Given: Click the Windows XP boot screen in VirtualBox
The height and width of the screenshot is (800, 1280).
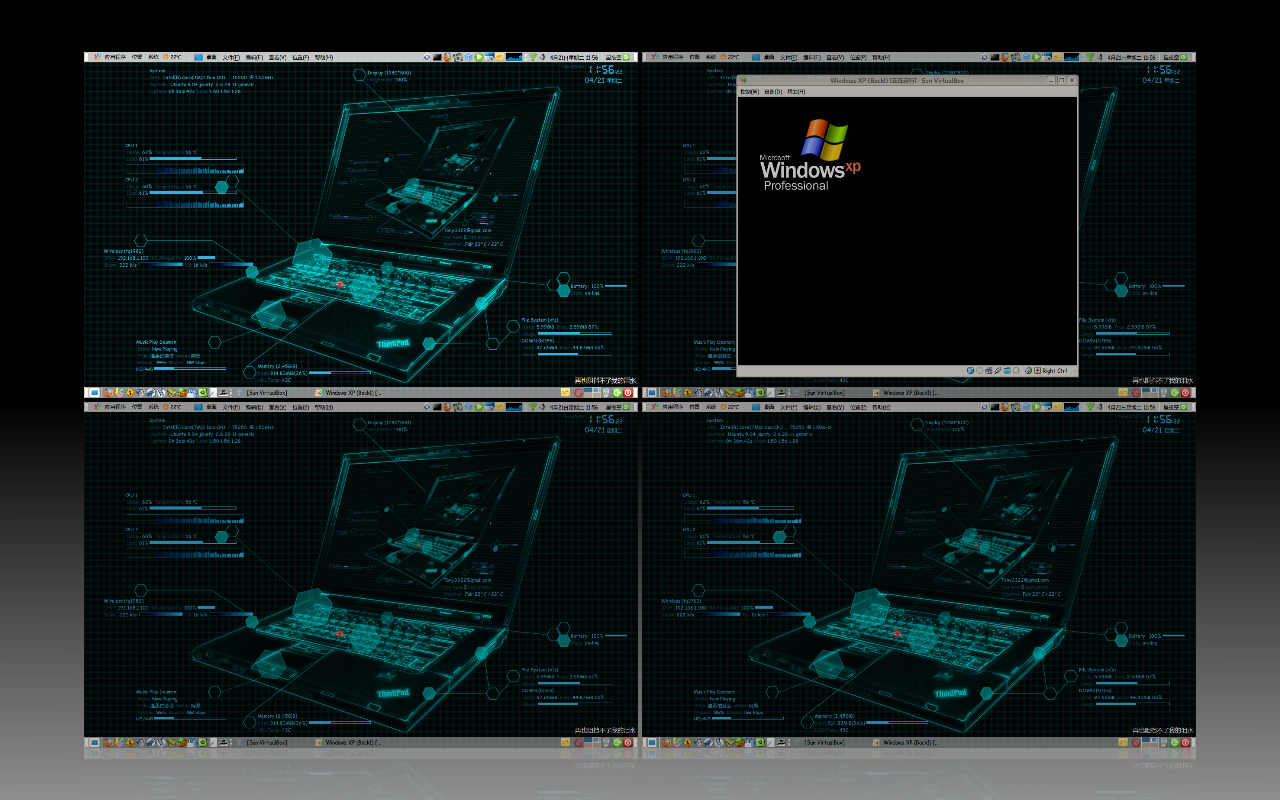Looking at the screenshot, I should click(x=907, y=230).
